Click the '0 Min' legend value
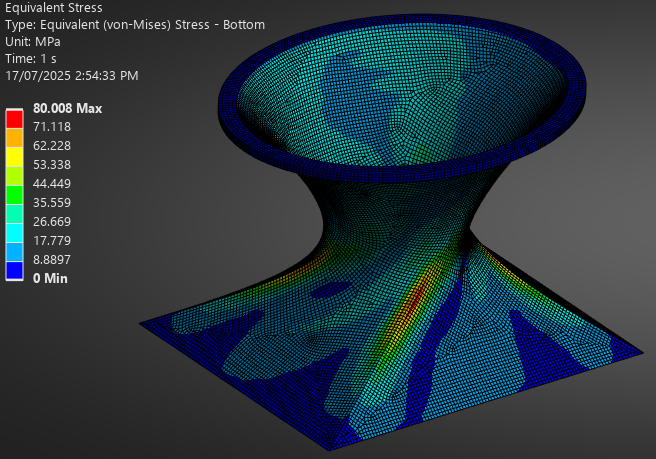 [50, 278]
